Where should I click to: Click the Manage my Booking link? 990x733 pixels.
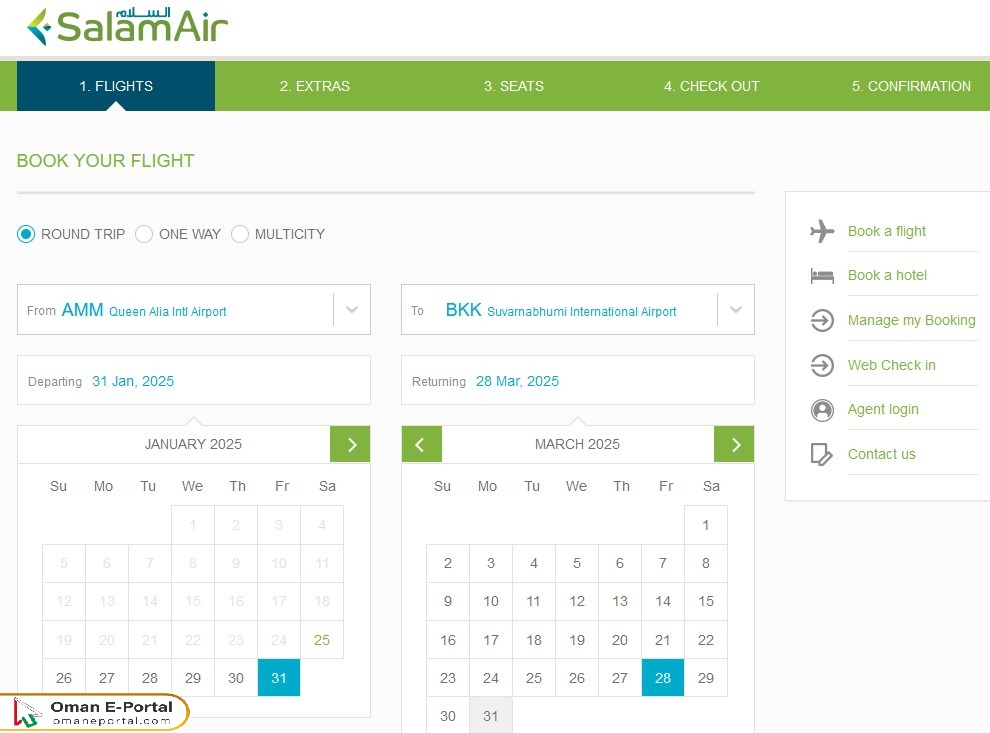pos(912,320)
